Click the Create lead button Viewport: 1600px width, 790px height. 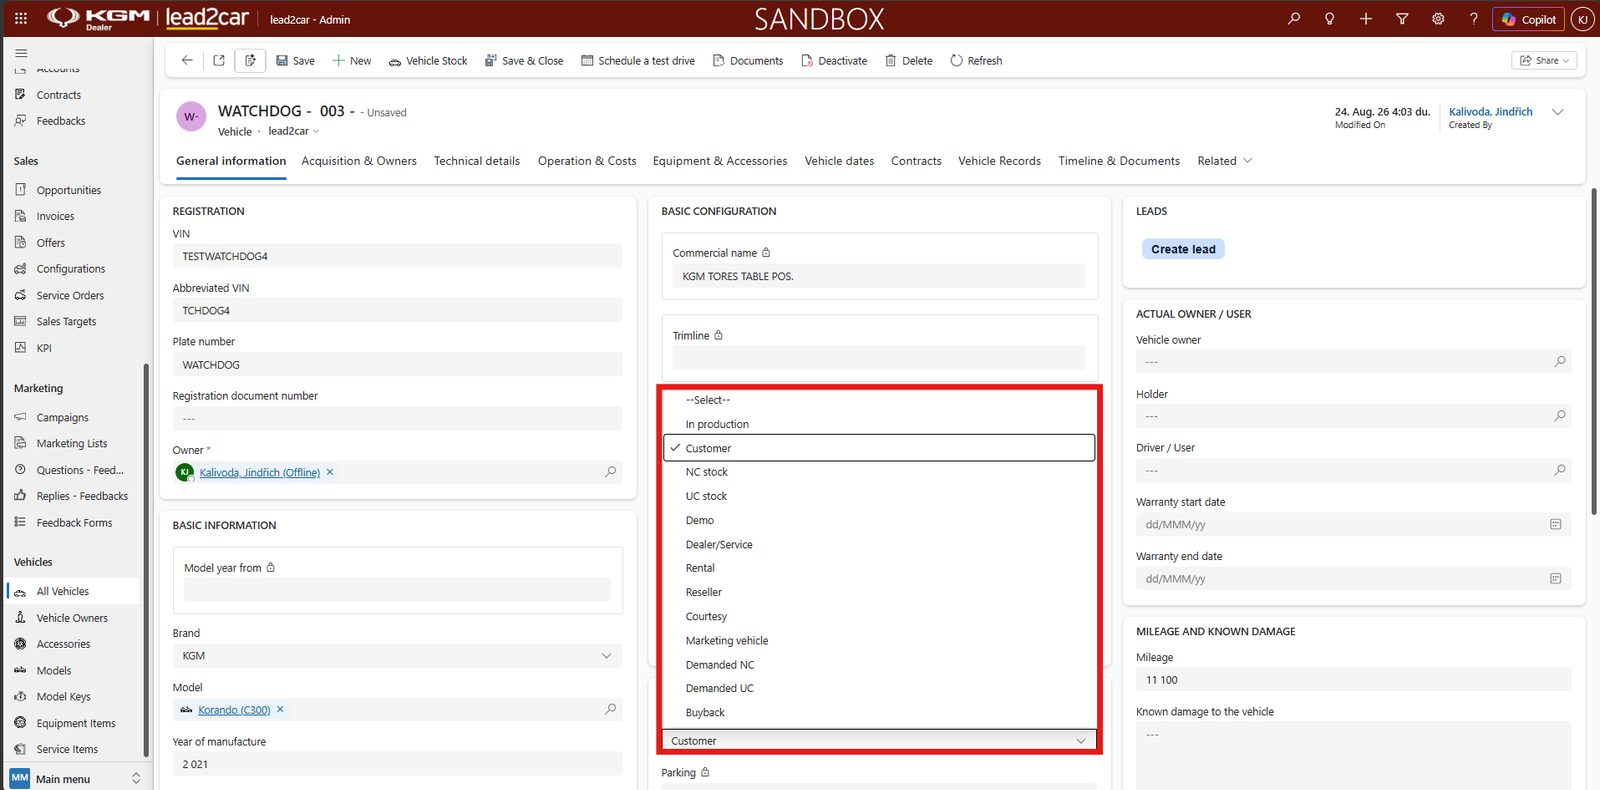1183,249
